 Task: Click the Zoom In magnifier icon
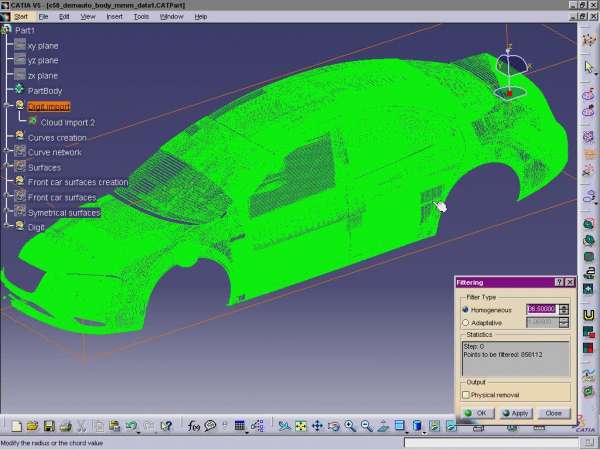350,426
